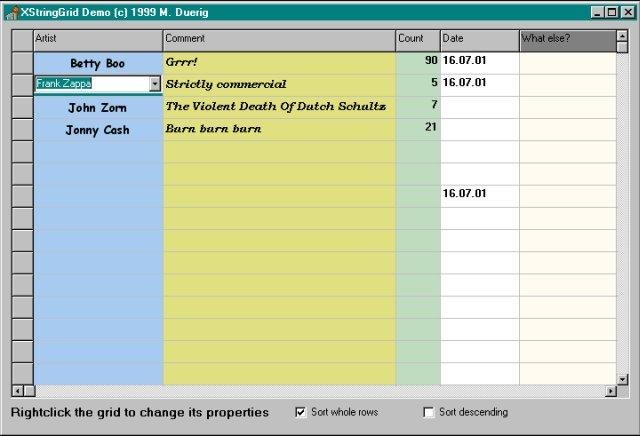Click the Count column header
The width and height of the screenshot is (640, 436).
coord(418,40)
